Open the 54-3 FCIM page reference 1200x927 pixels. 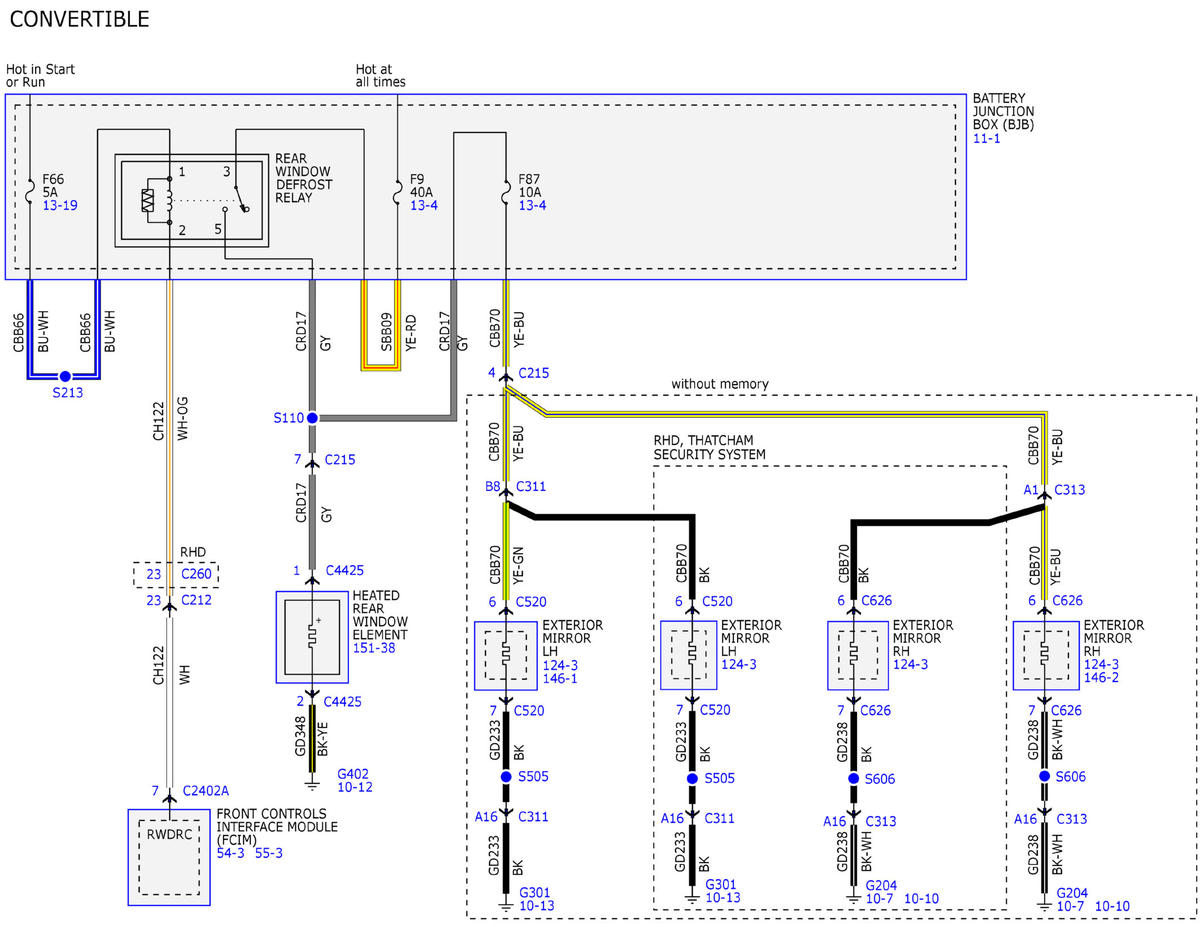pyautogui.click(x=231, y=853)
